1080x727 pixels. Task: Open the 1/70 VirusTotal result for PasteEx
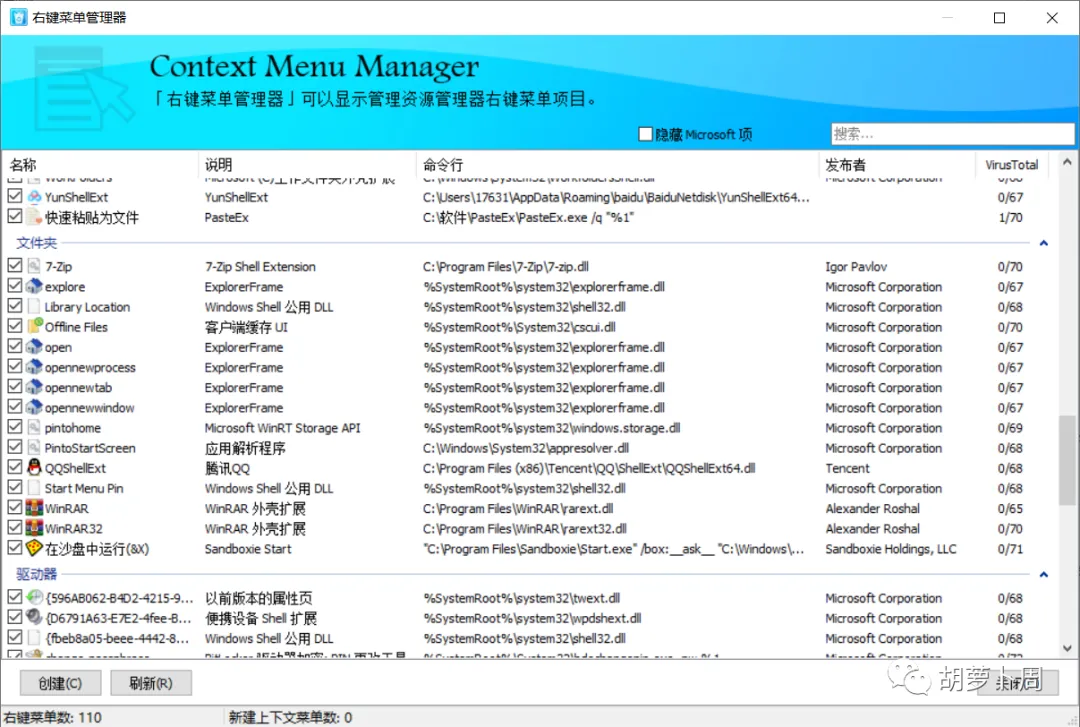[1010, 218]
